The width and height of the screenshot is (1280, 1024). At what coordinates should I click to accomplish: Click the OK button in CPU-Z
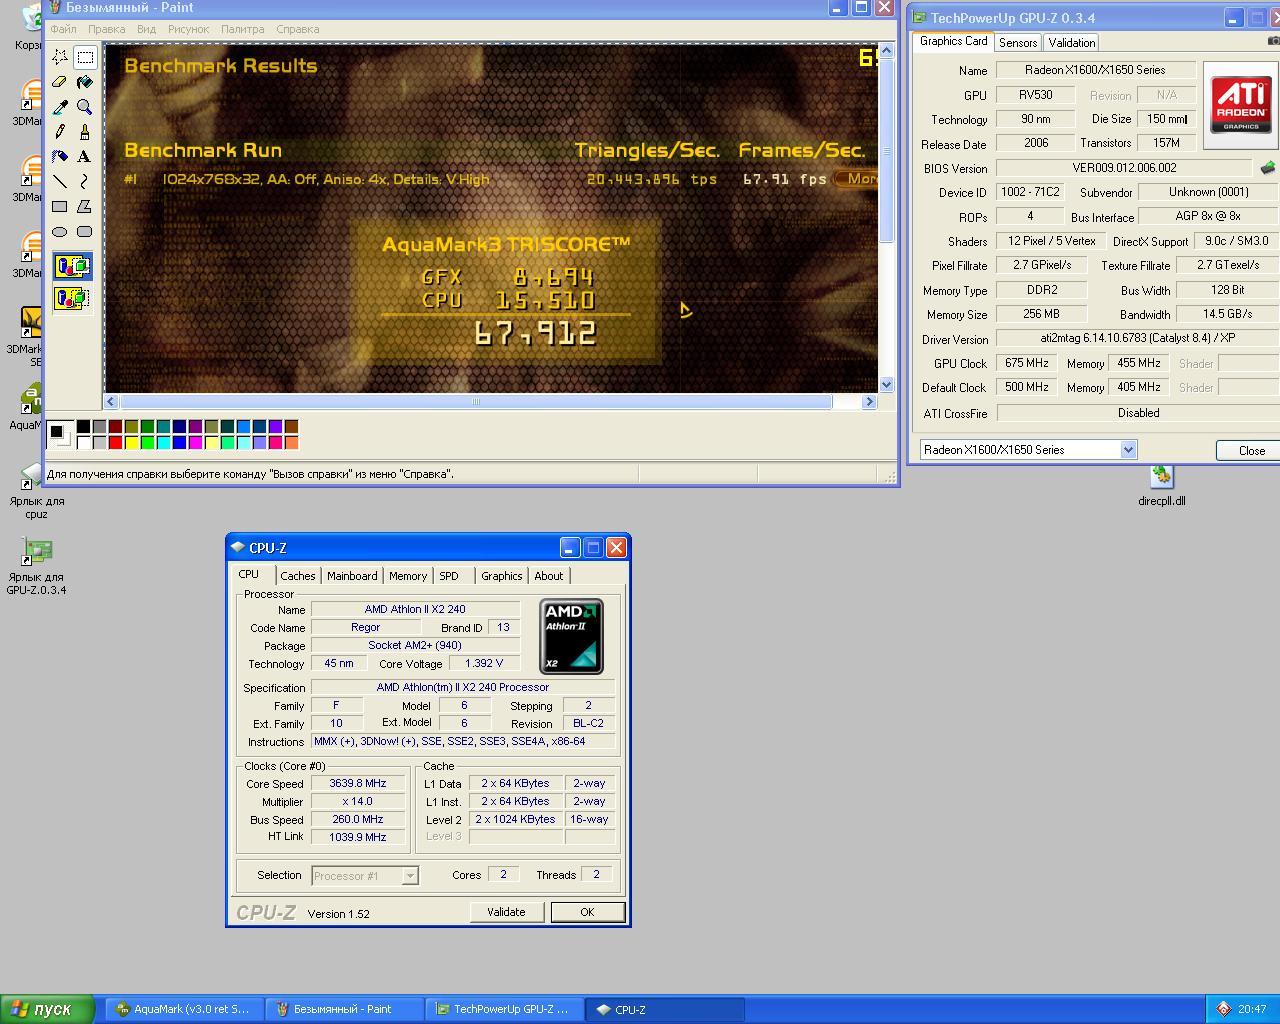coord(587,912)
